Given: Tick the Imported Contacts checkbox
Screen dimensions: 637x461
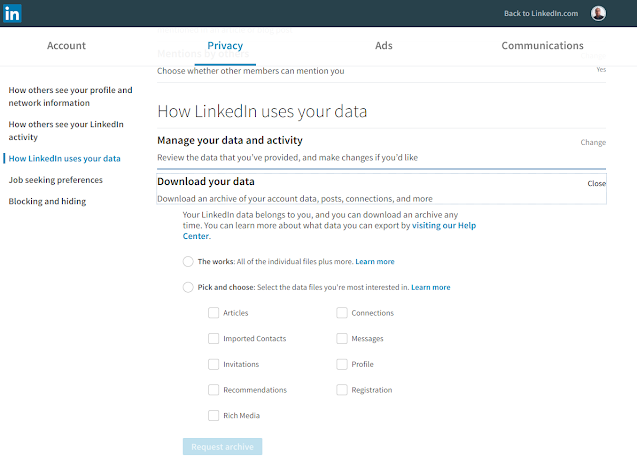Looking at the screenshot, I should [x=213, y=339].
